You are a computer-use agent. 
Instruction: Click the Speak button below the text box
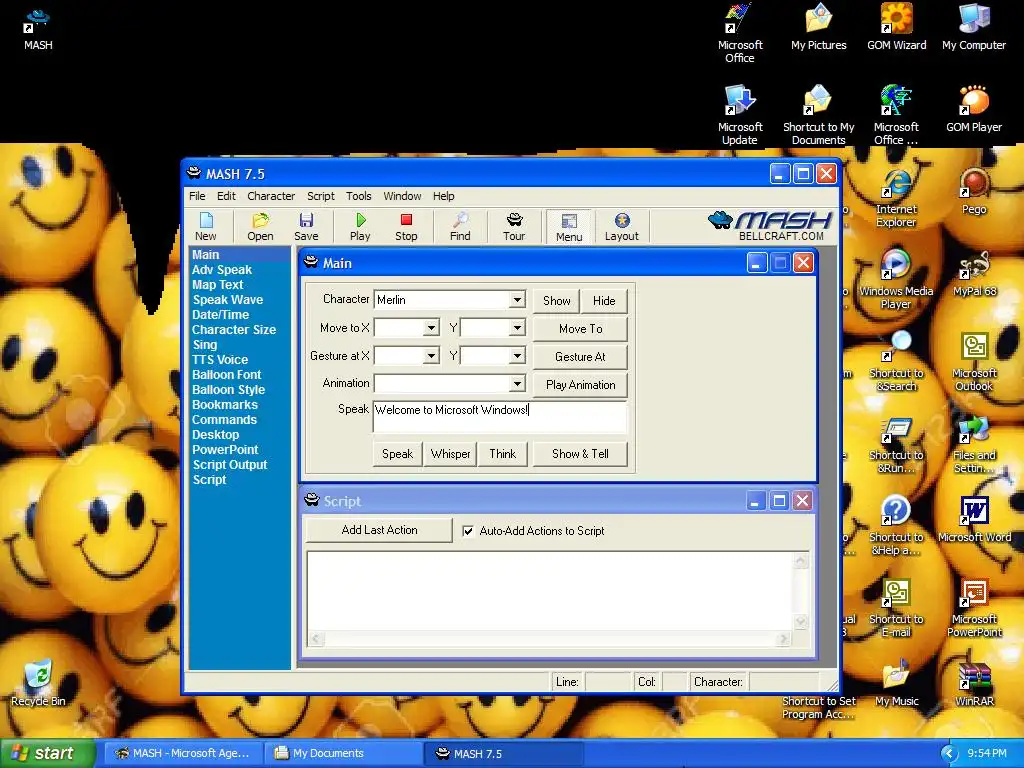[x=398, y=454]
